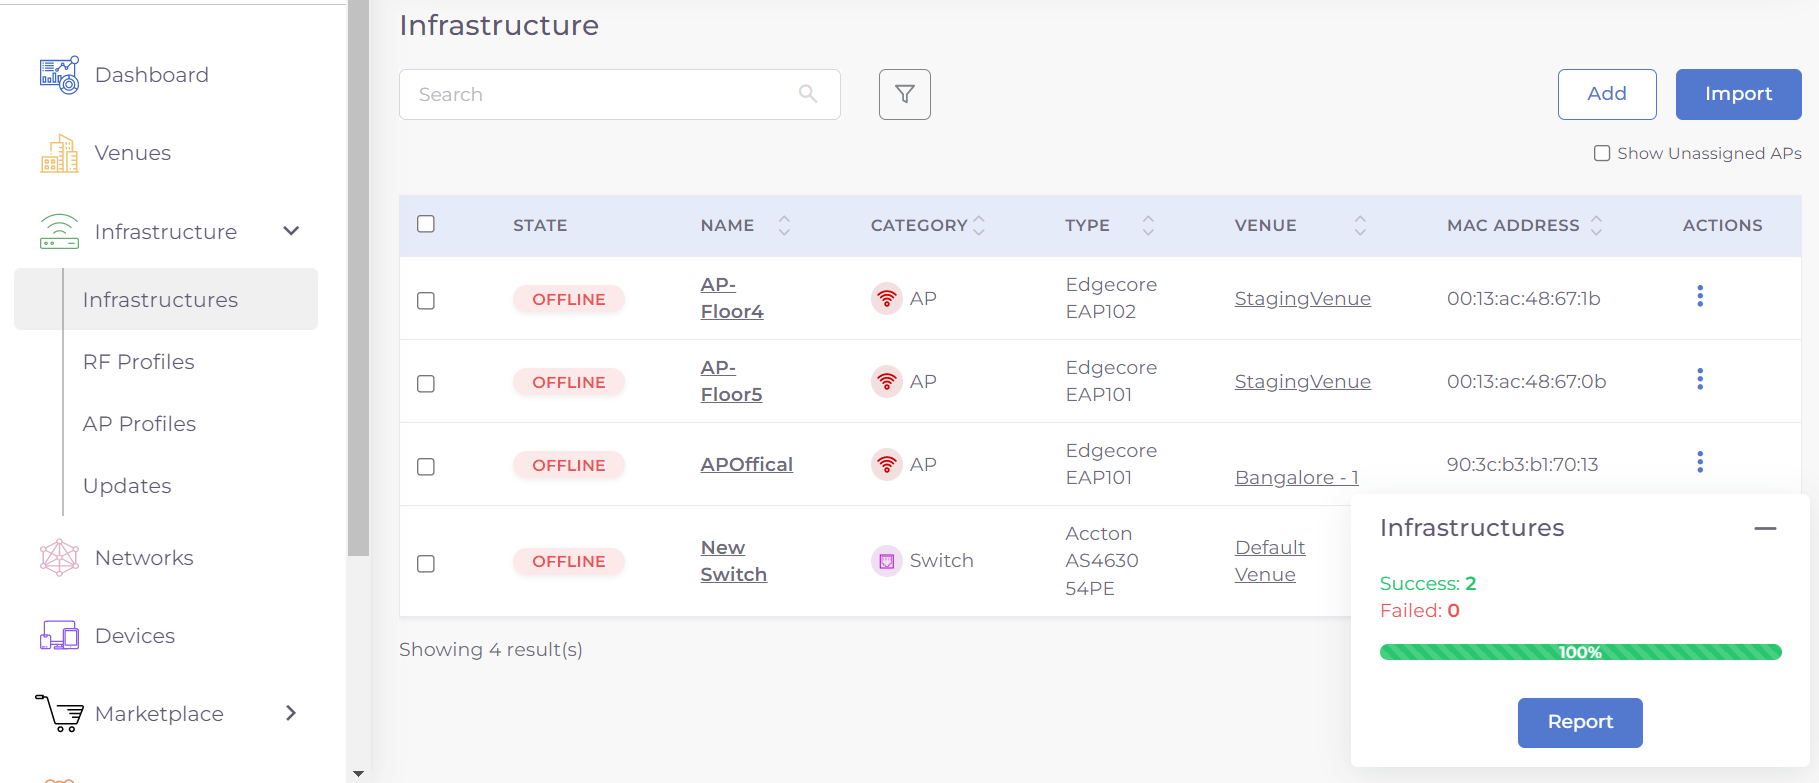Click the Import button
Image resolution: width=1819 pixels, height=783 pixels.
(x=1738, y=94)
